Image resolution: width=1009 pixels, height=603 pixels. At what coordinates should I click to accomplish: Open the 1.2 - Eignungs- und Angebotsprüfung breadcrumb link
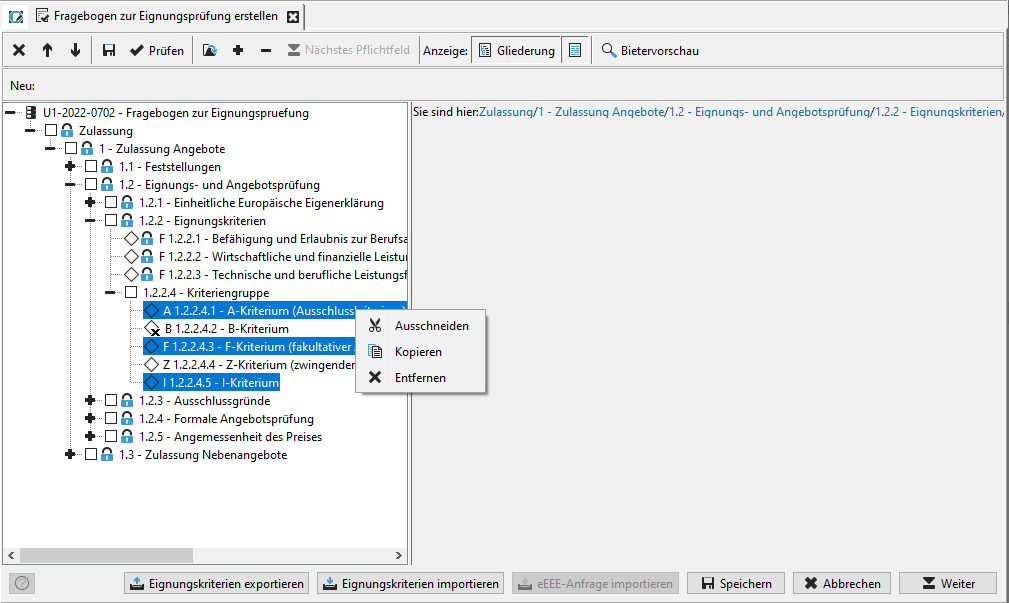(x=770, y=112)
